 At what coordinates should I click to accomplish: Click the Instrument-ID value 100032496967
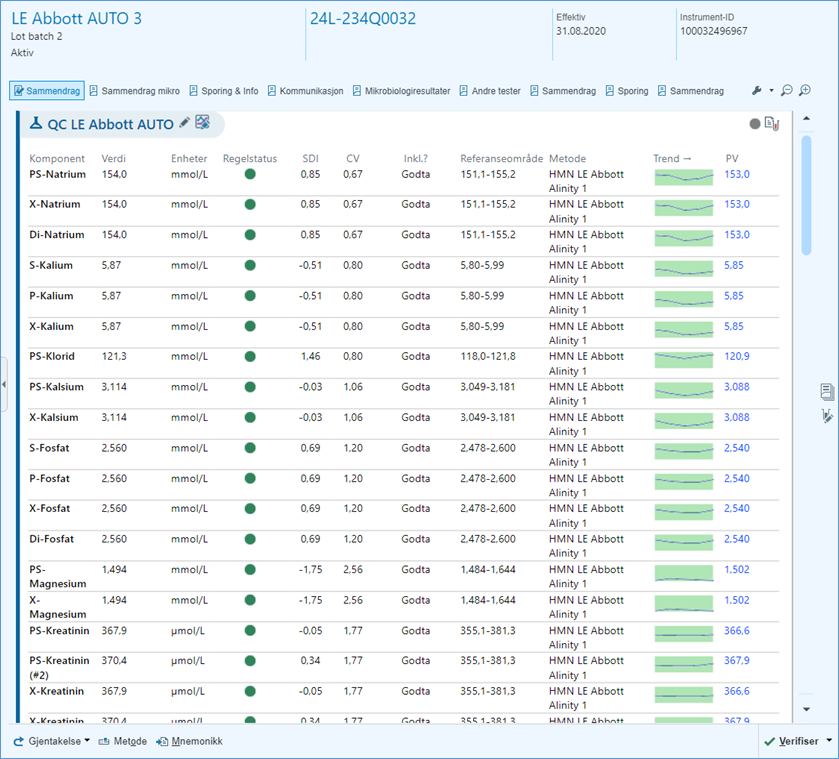[714, 31]
